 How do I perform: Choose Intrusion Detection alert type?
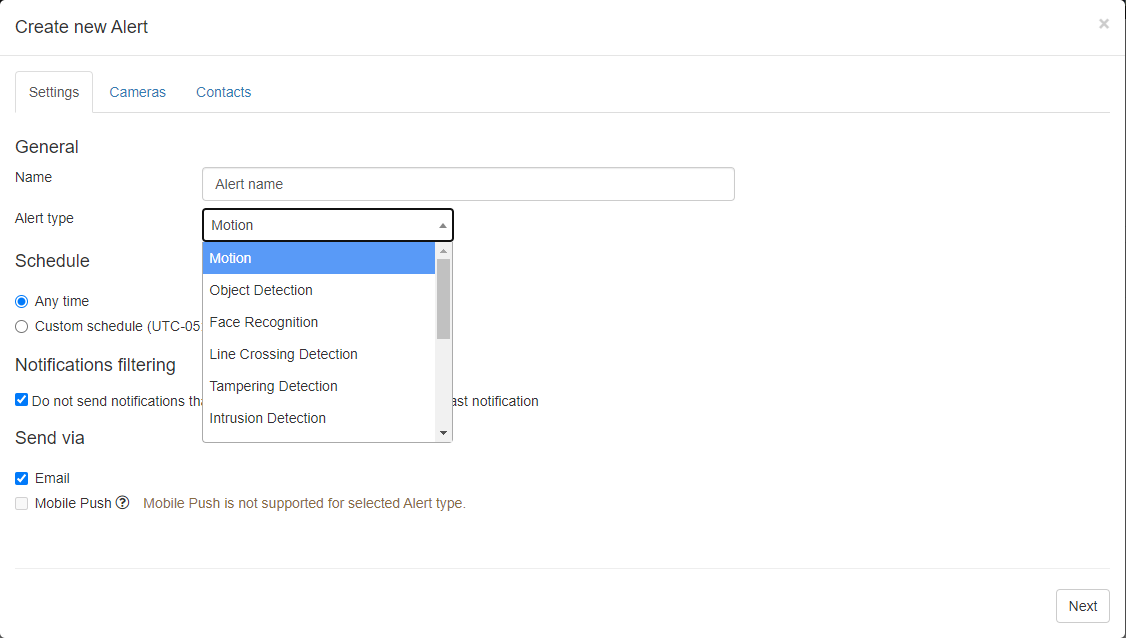[319, 418]
